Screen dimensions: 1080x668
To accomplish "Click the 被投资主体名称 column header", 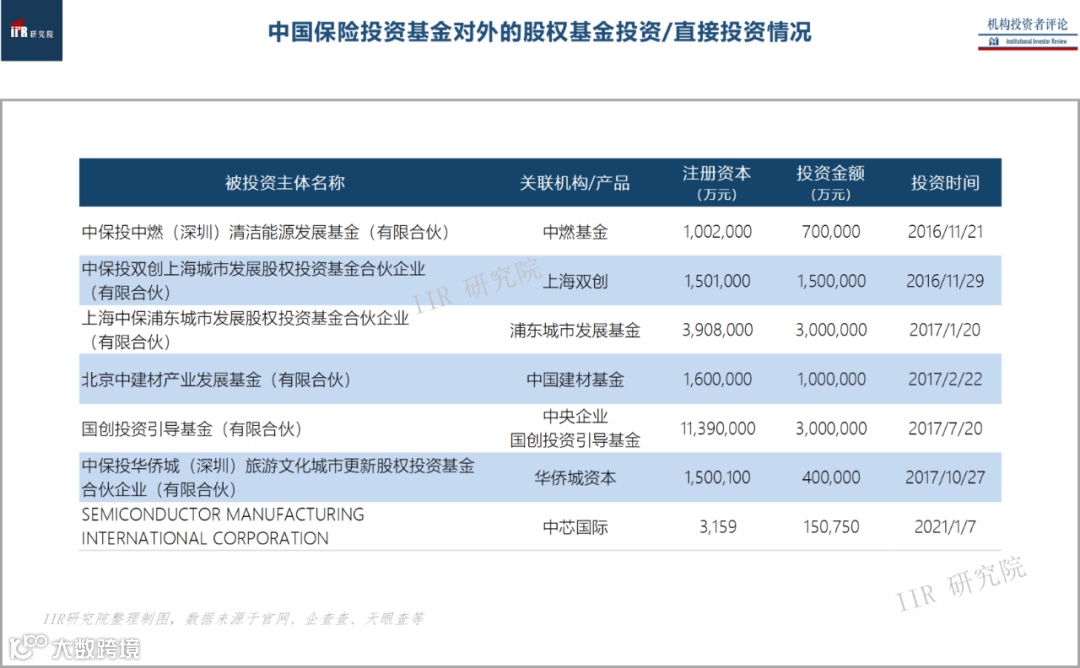I will point(284,182).
